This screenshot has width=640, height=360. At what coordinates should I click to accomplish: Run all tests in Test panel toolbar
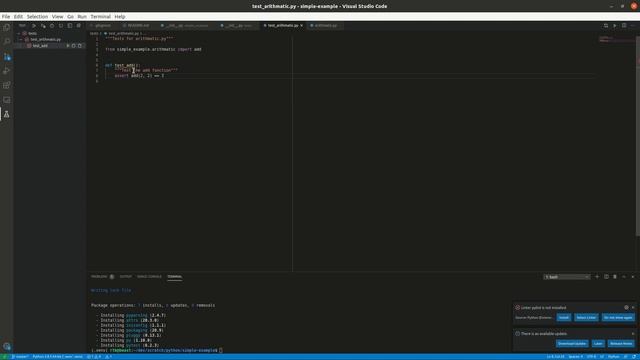pyautogui.click(x=34, y=25)
